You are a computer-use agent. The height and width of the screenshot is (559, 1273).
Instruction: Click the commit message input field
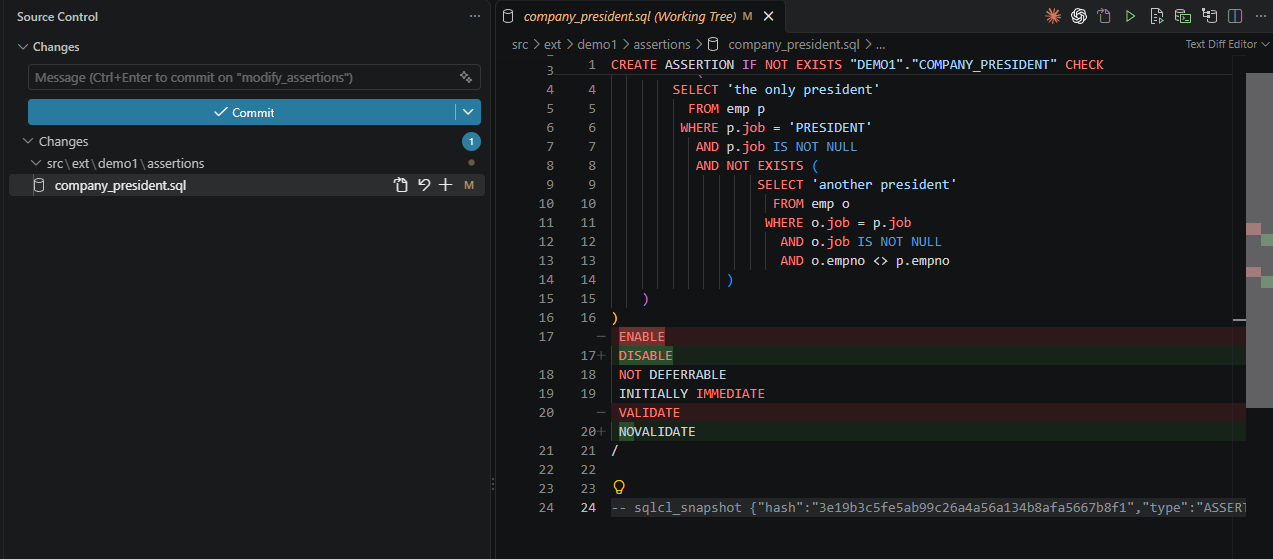(x=242, y=77)
